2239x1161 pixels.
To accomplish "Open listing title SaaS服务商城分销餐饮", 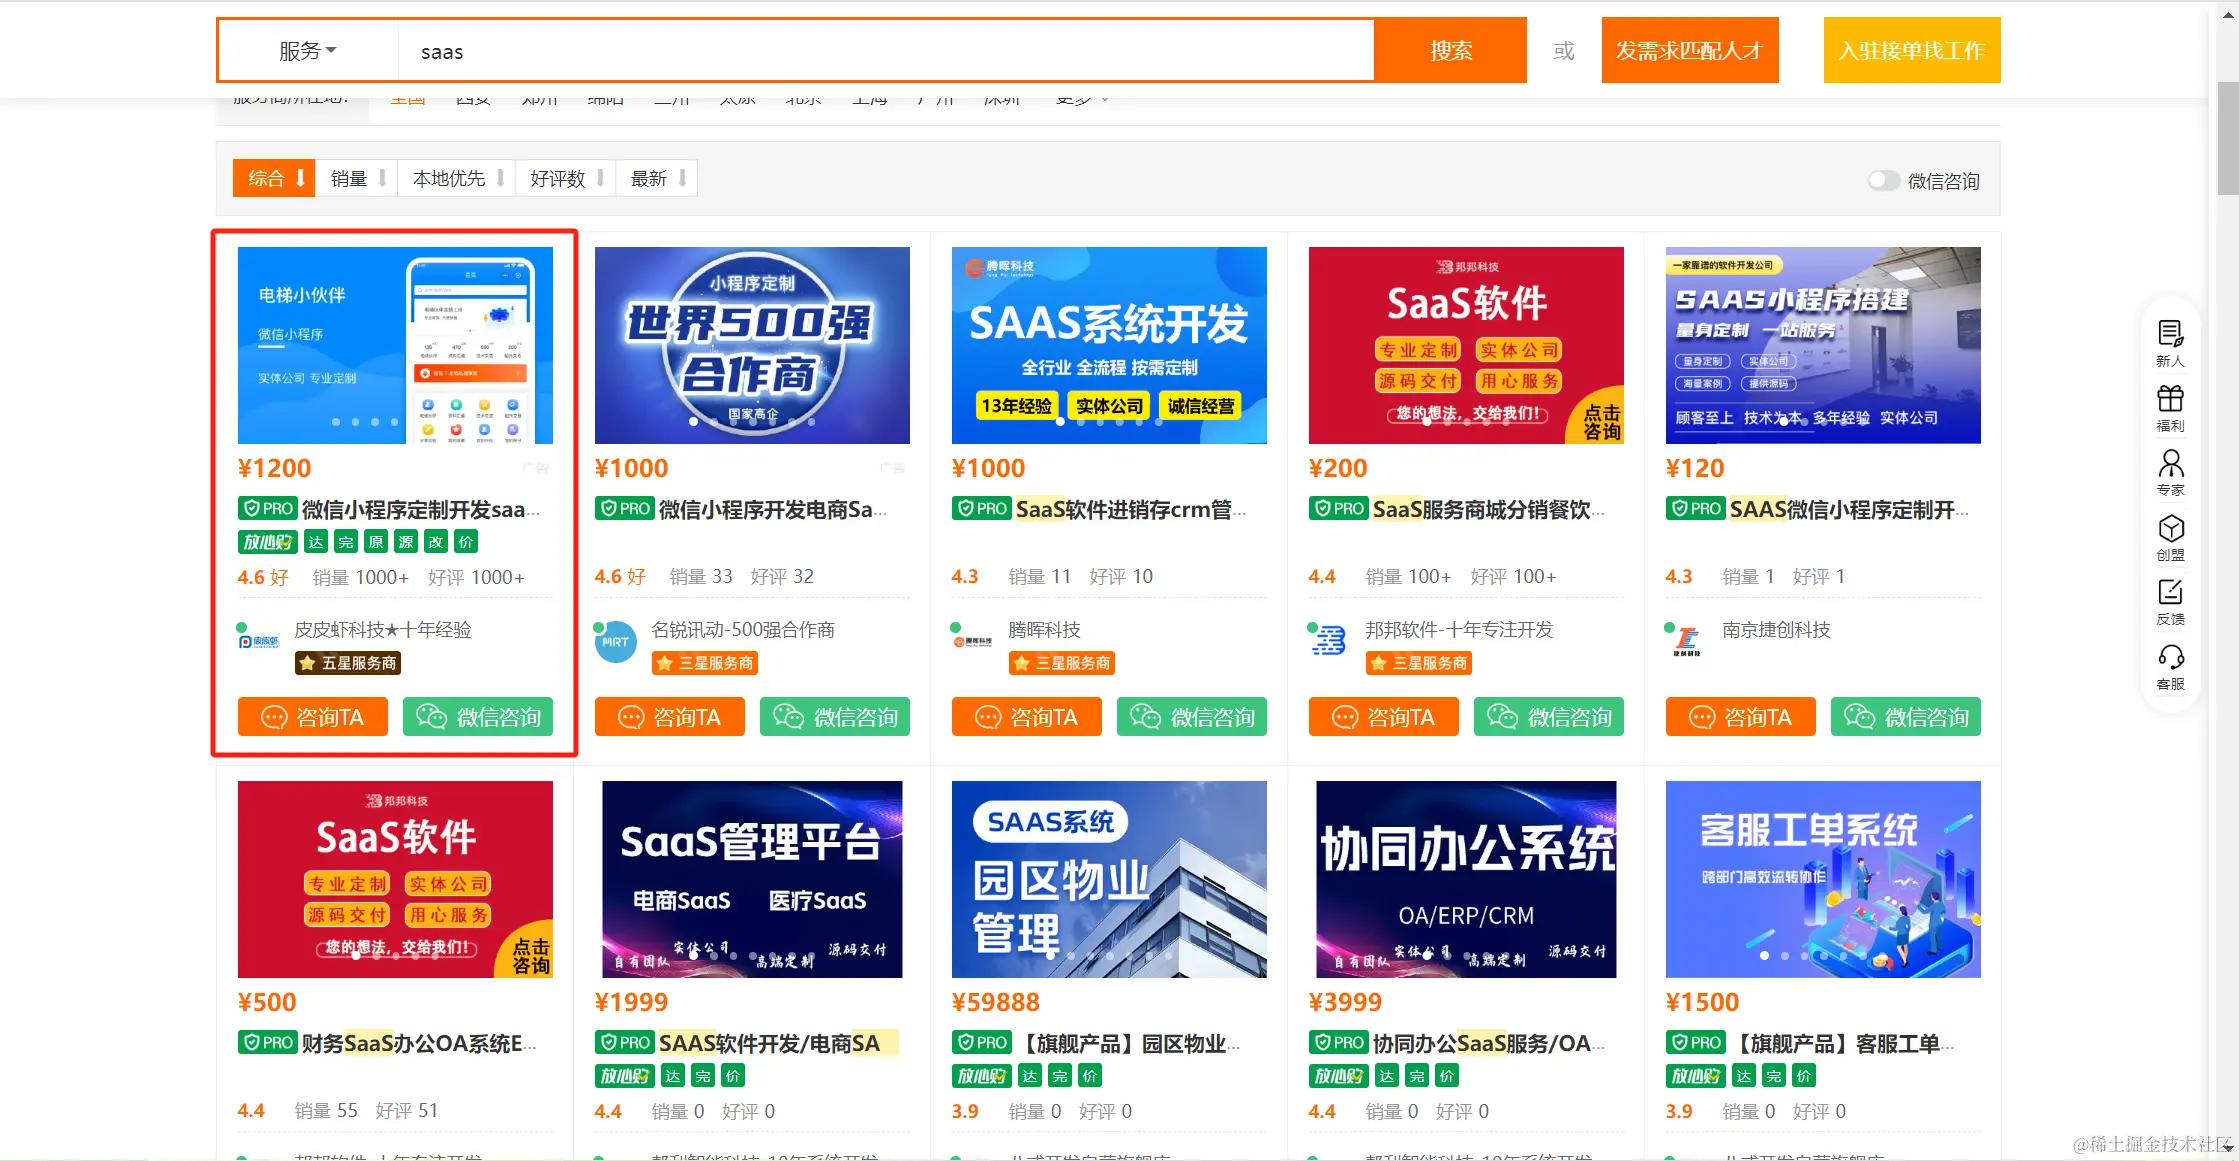I will click(x=1488, y=509).
